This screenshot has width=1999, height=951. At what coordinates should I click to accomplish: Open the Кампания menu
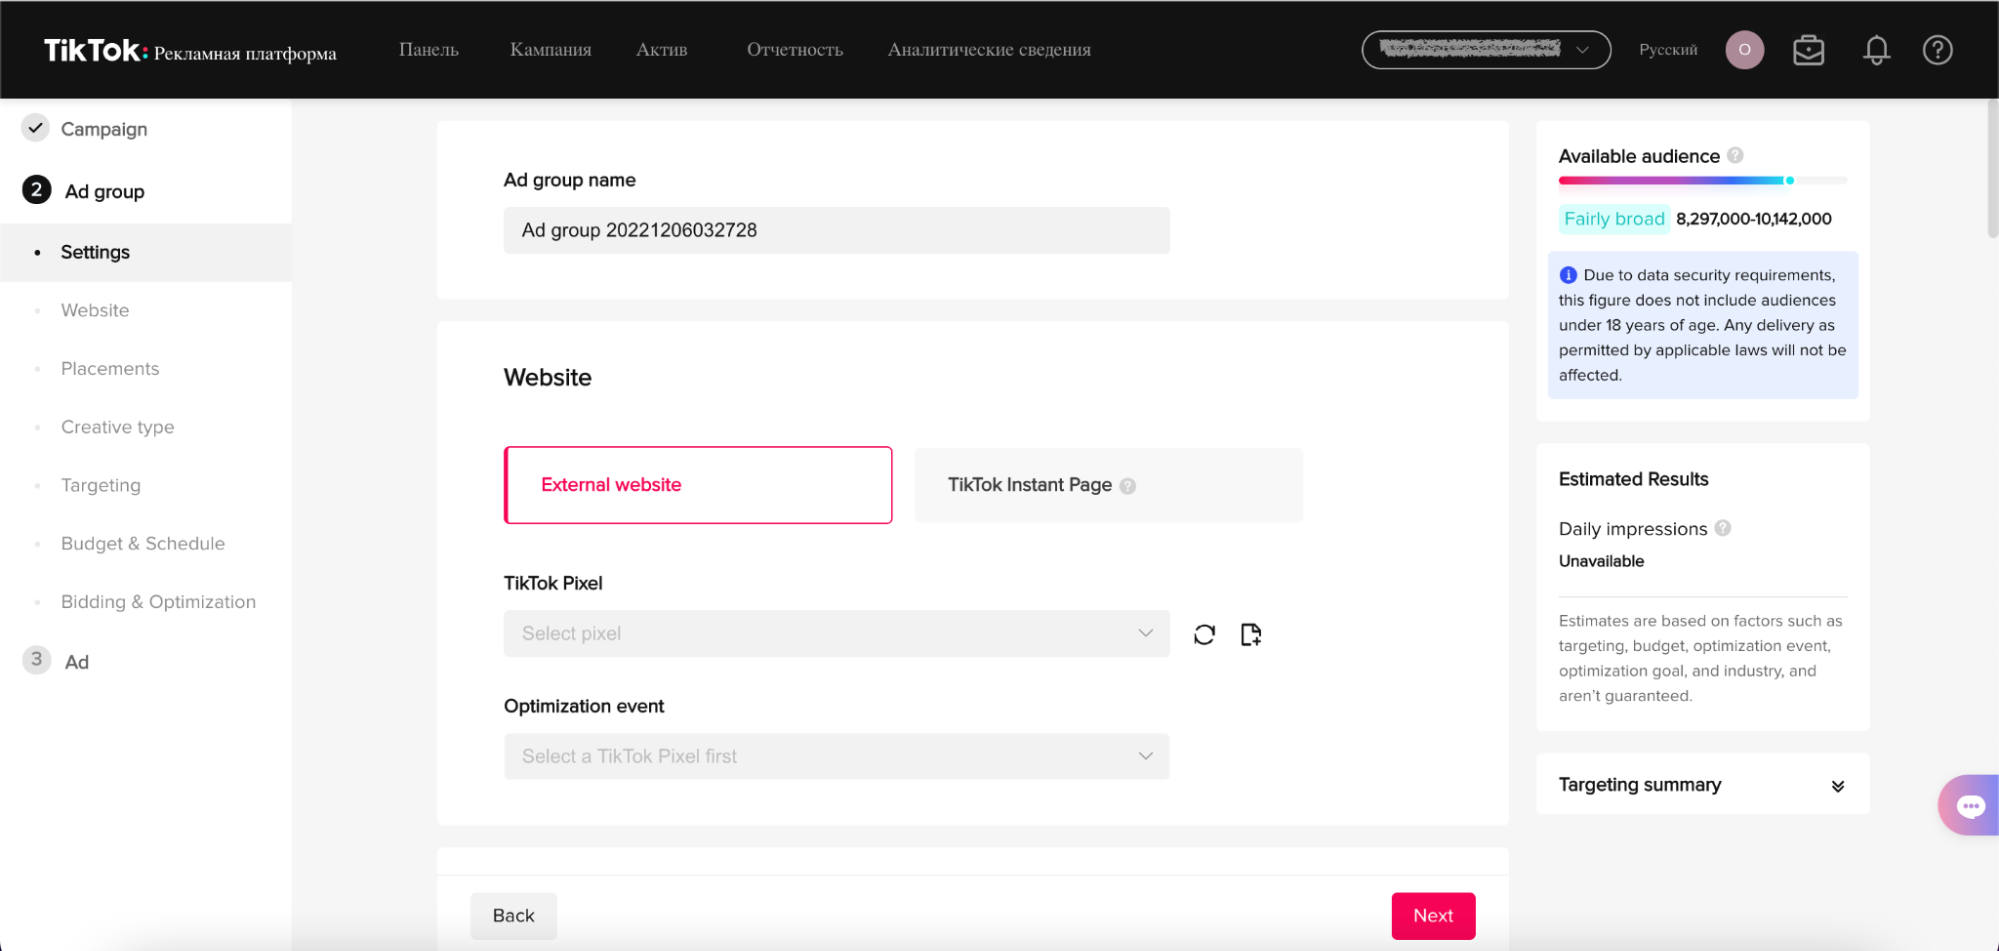pyautogui.click(x=550, y=50)
